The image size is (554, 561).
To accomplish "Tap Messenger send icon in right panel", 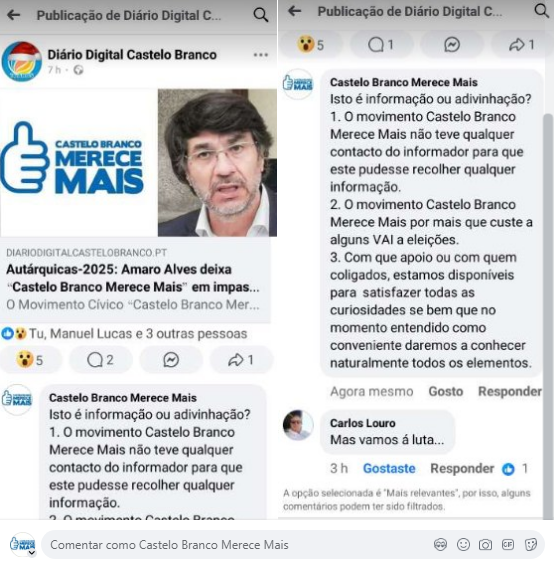I will pos(452,45).
